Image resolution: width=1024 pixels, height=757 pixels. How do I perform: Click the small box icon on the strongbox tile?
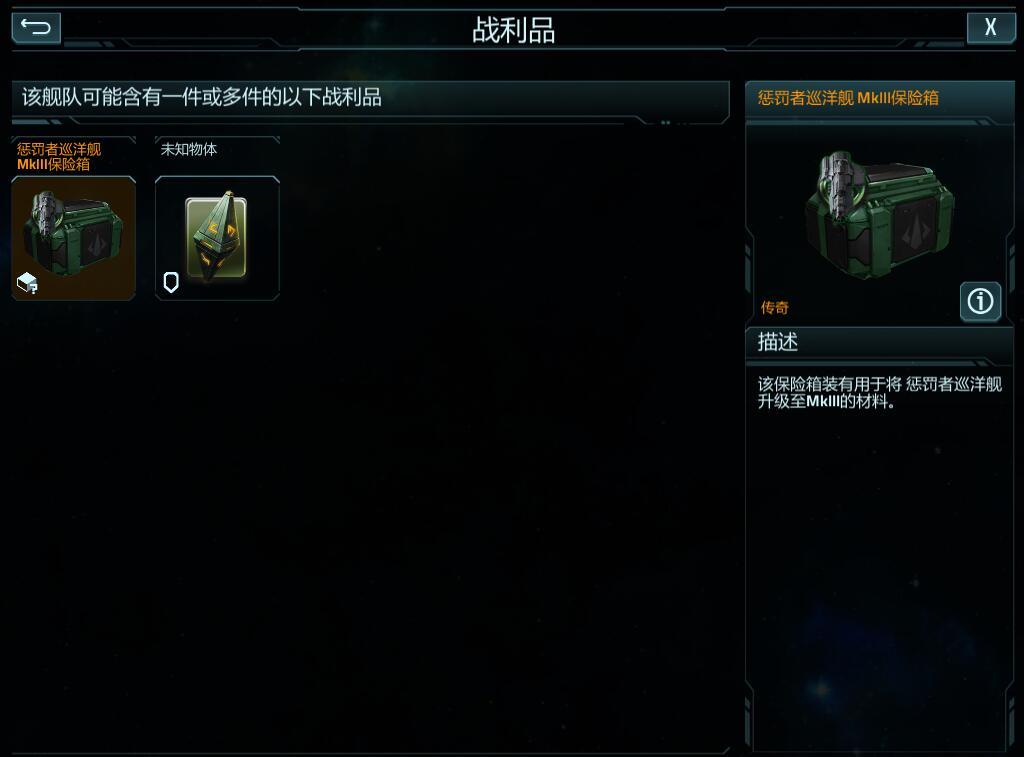(x=27, y=283)
